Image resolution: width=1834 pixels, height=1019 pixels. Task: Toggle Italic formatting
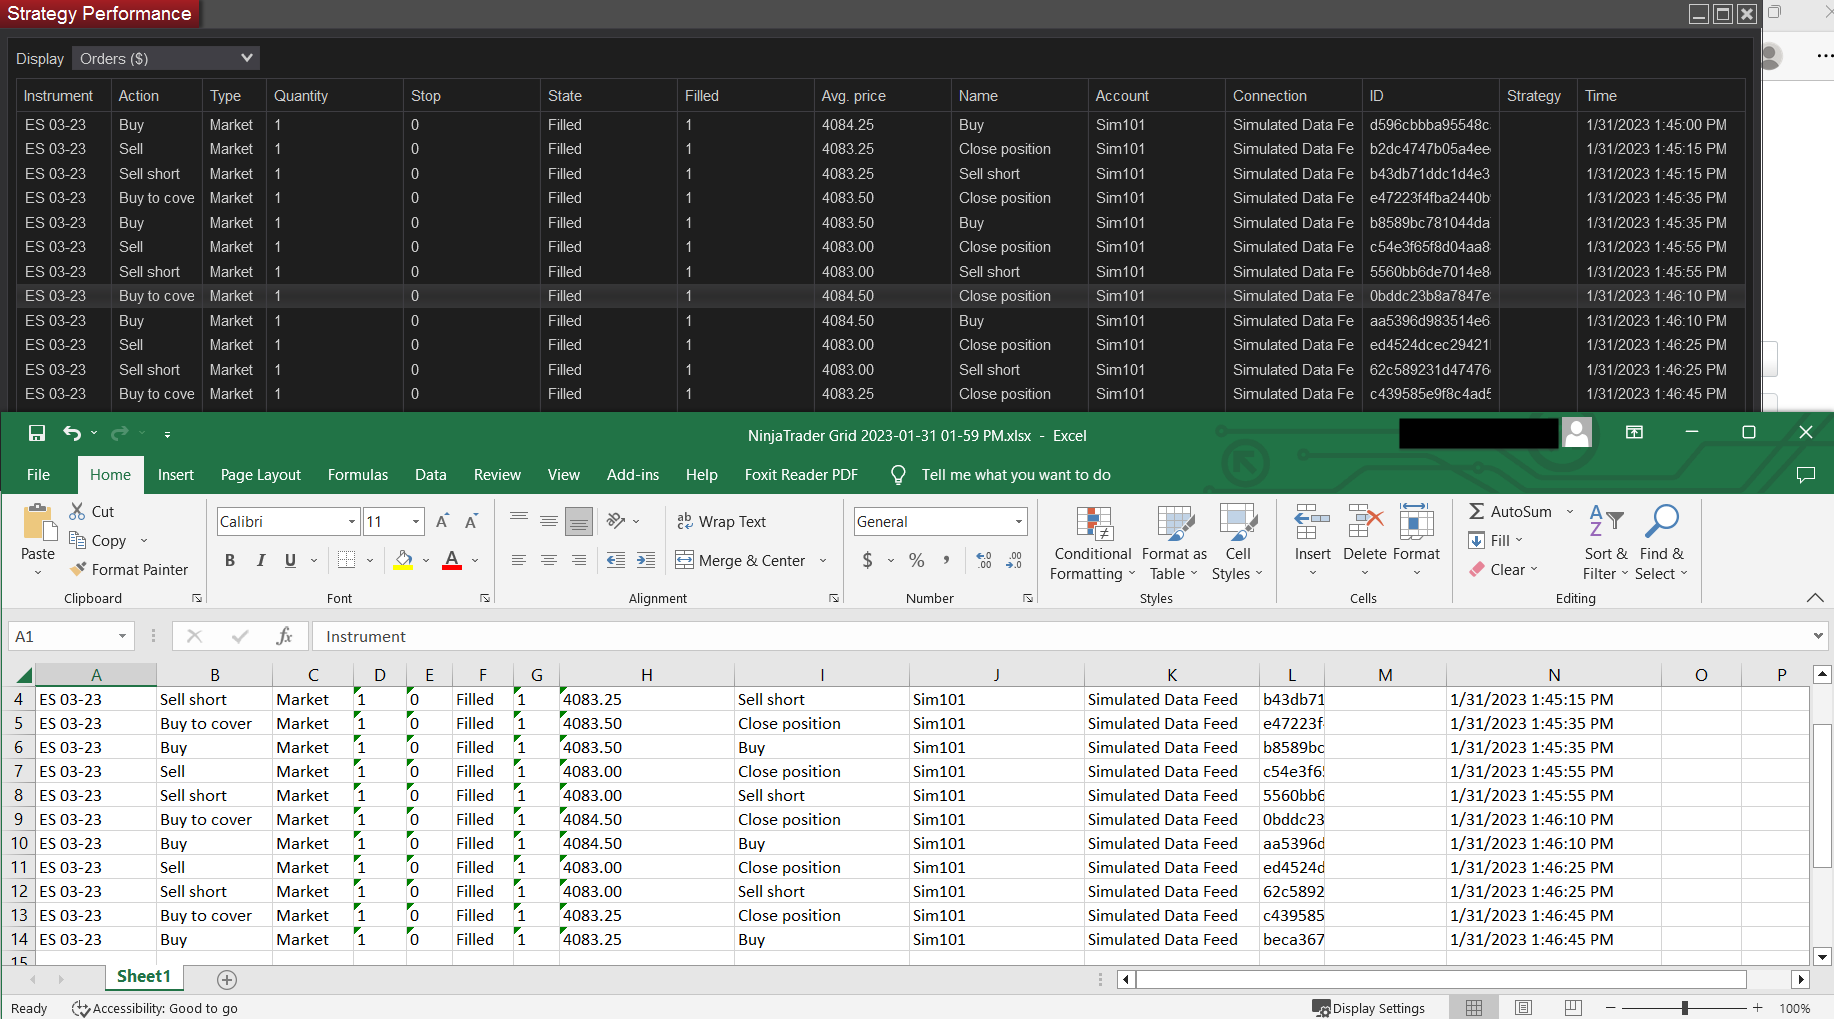pyautogui.click(x=260, y=560)
